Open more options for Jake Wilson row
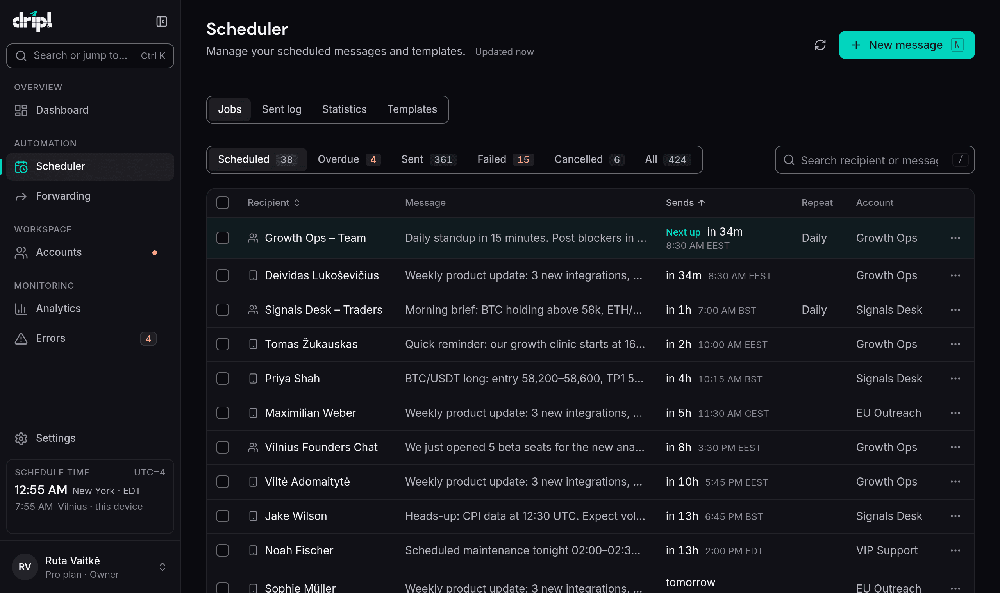This screenshot has height=593, width=1000. point(955,516)
